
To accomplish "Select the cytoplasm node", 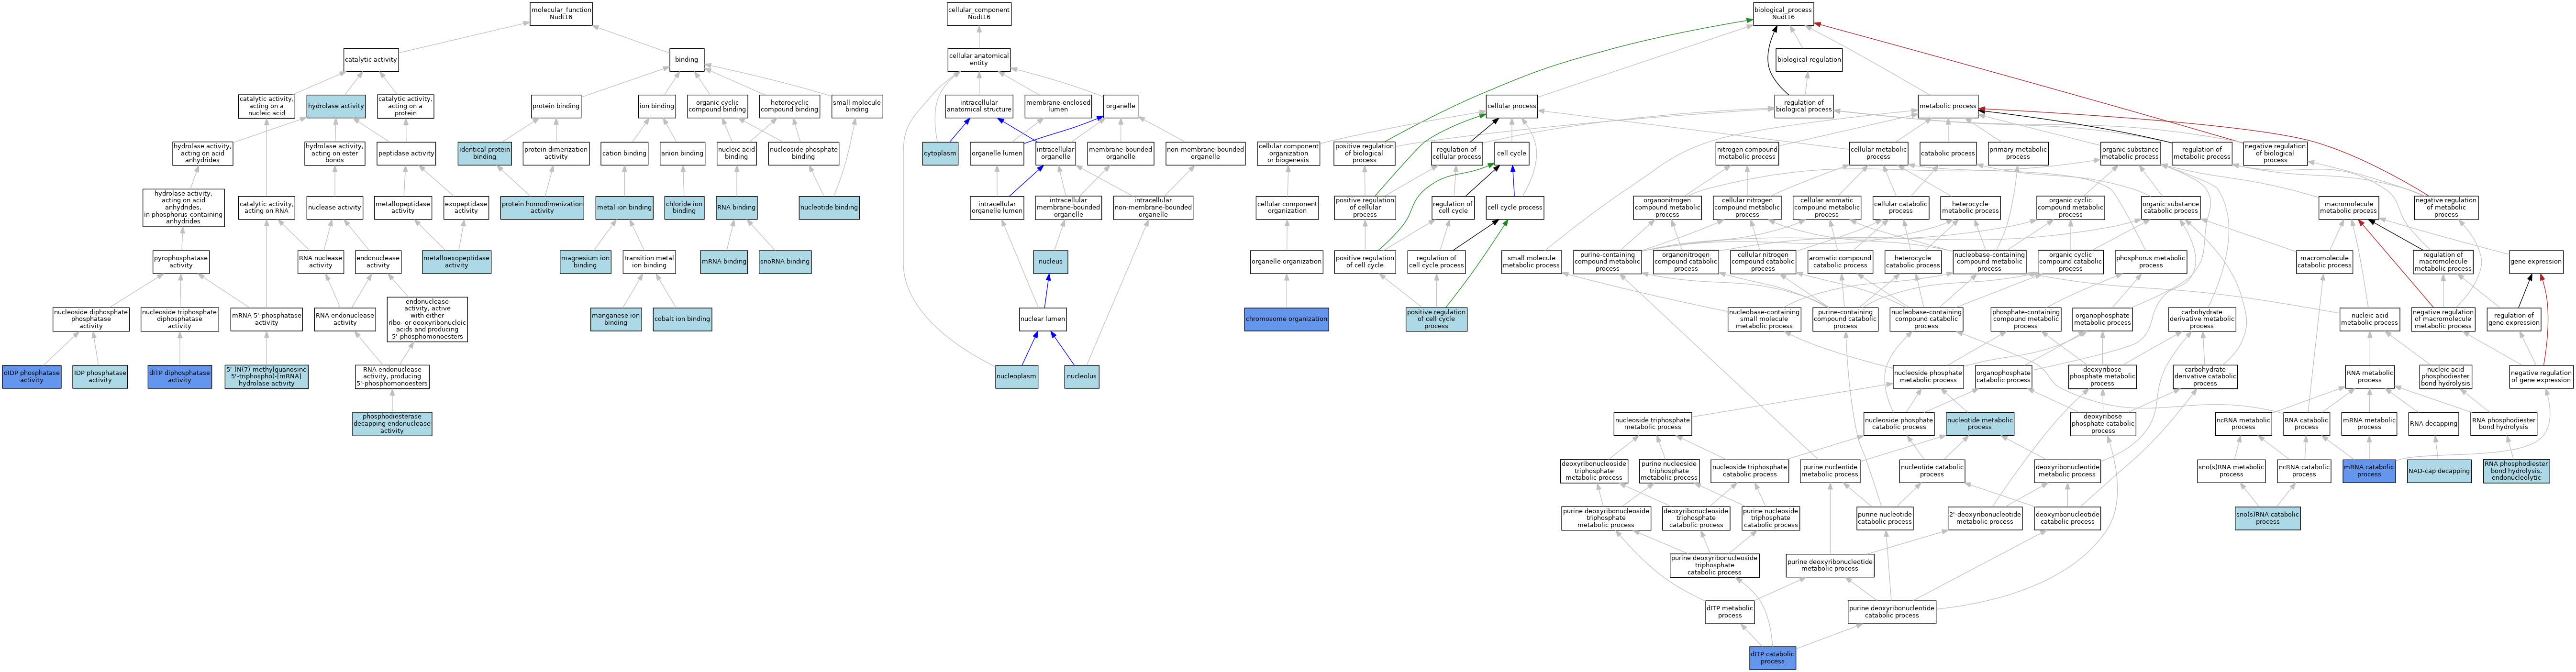I will 940,153.
